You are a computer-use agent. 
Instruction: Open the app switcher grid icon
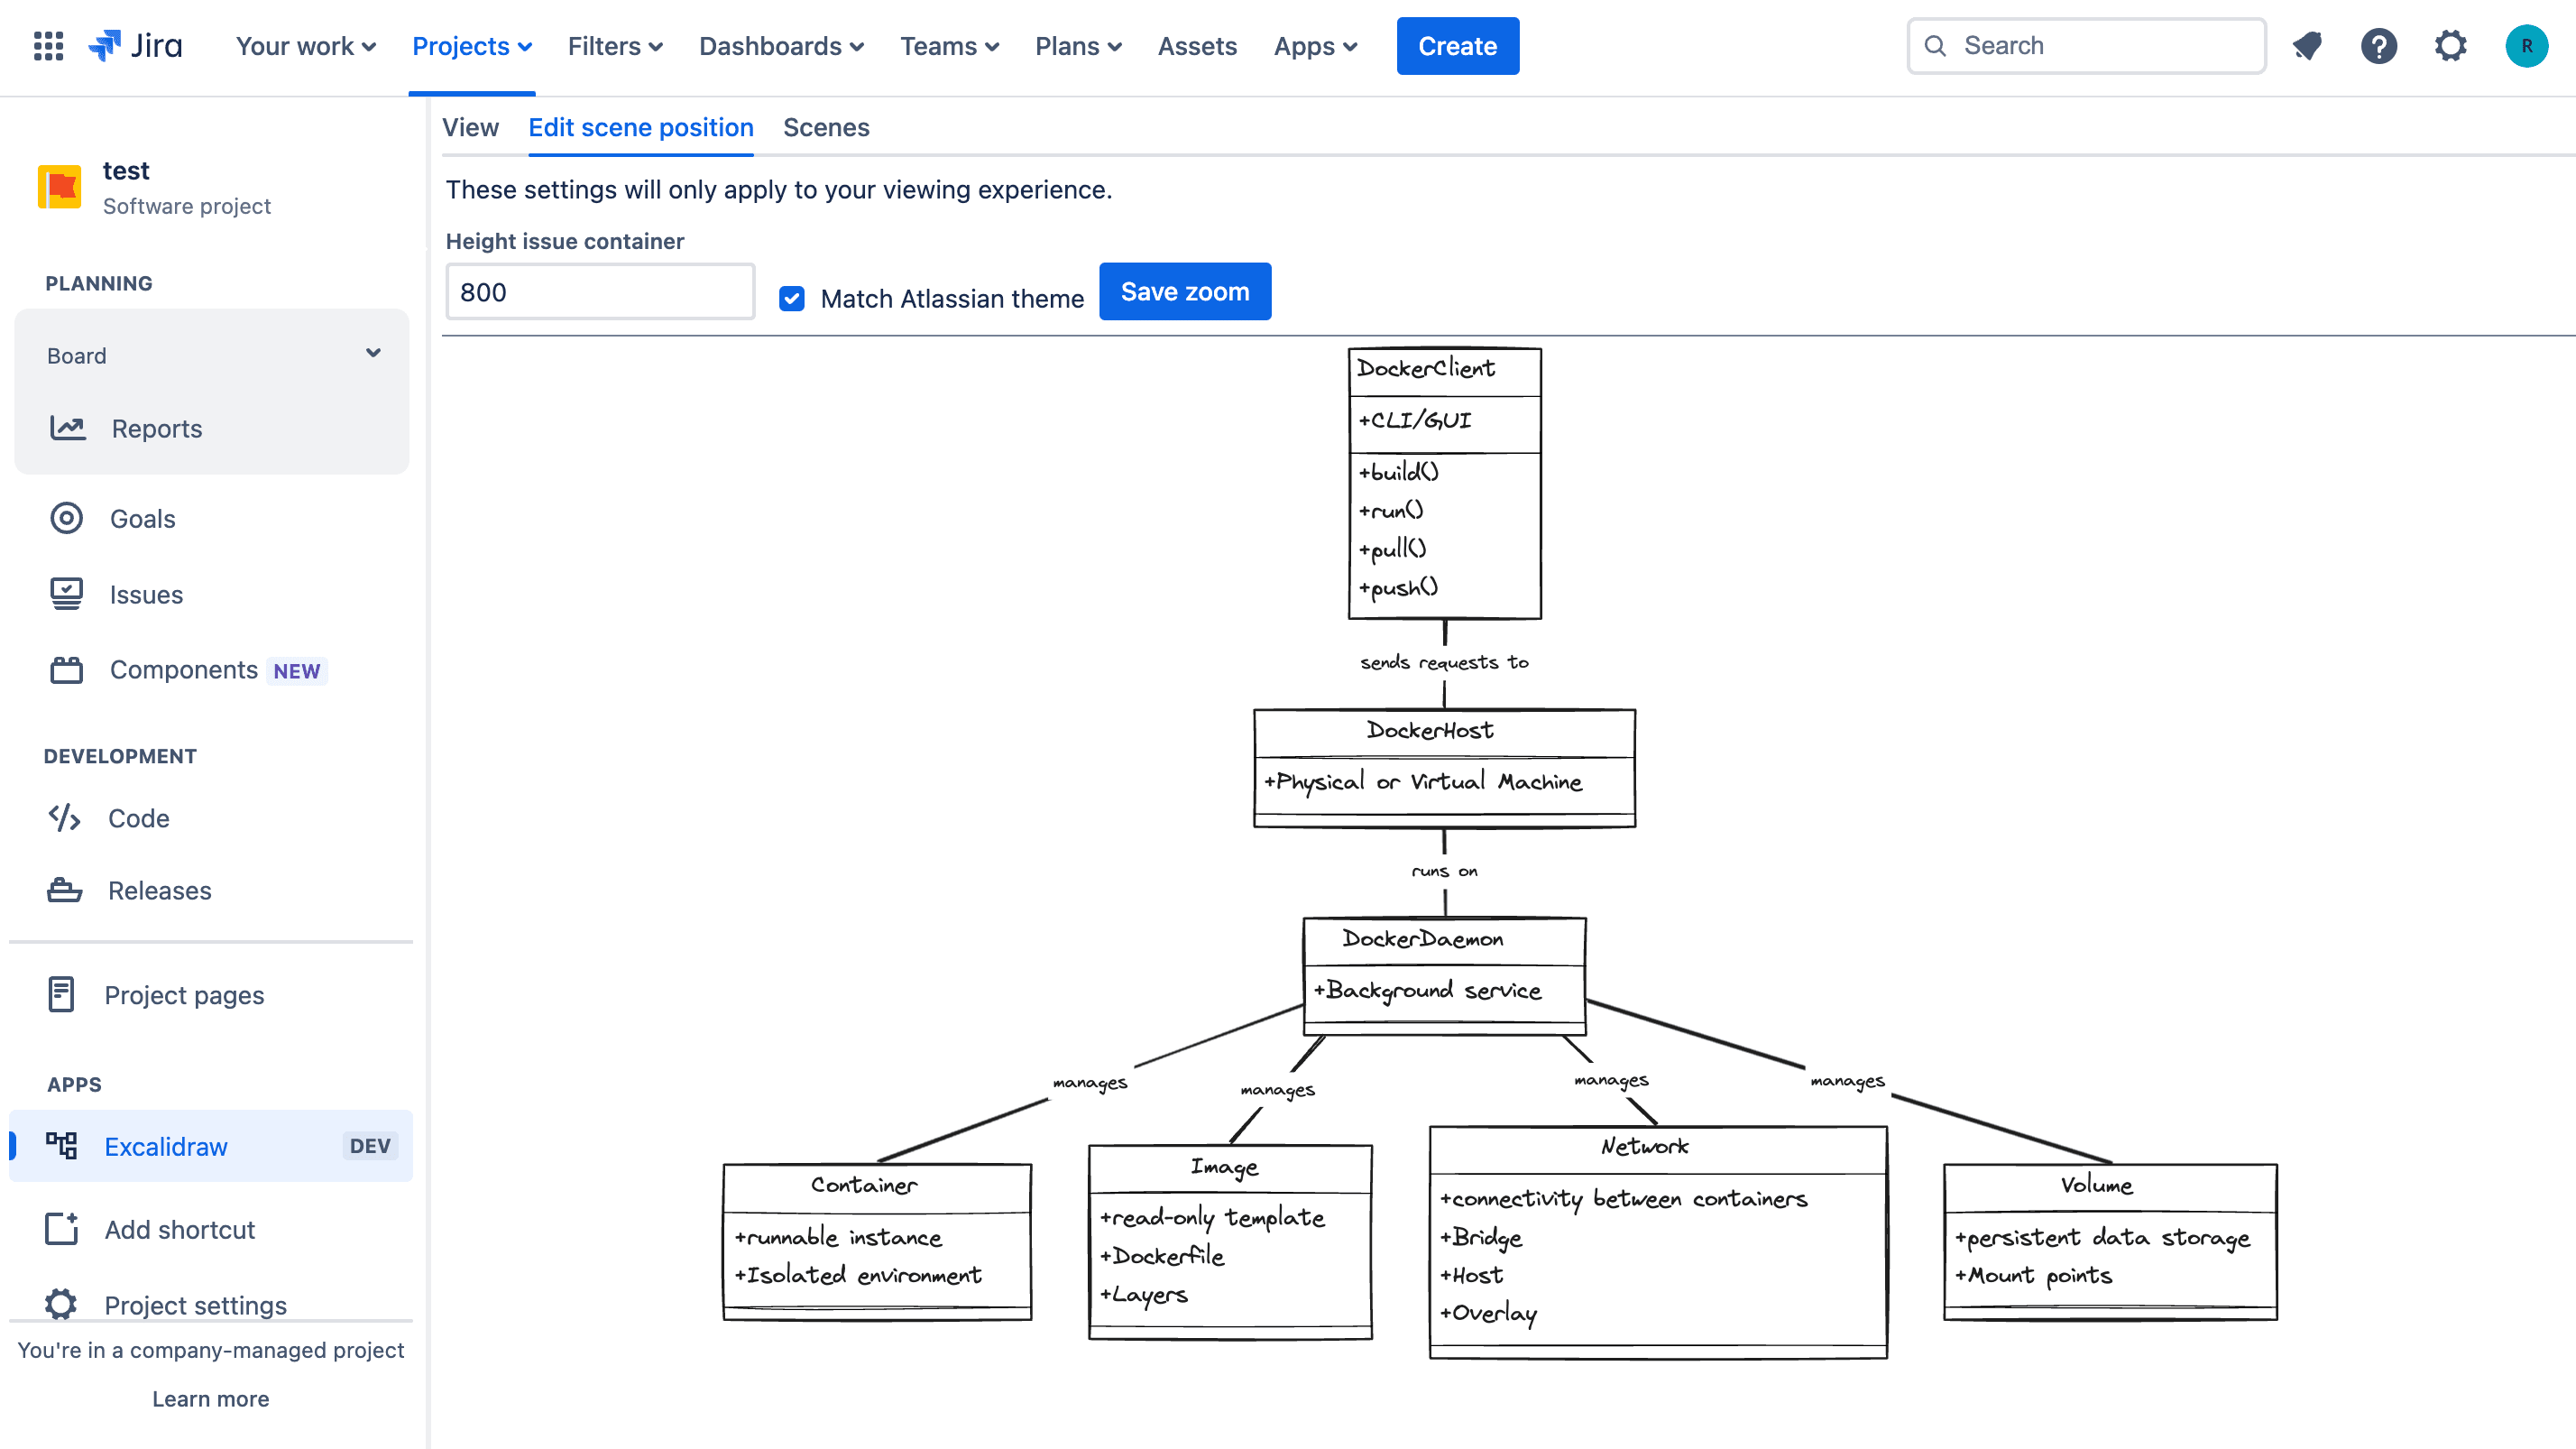click(x=48, y=46)
